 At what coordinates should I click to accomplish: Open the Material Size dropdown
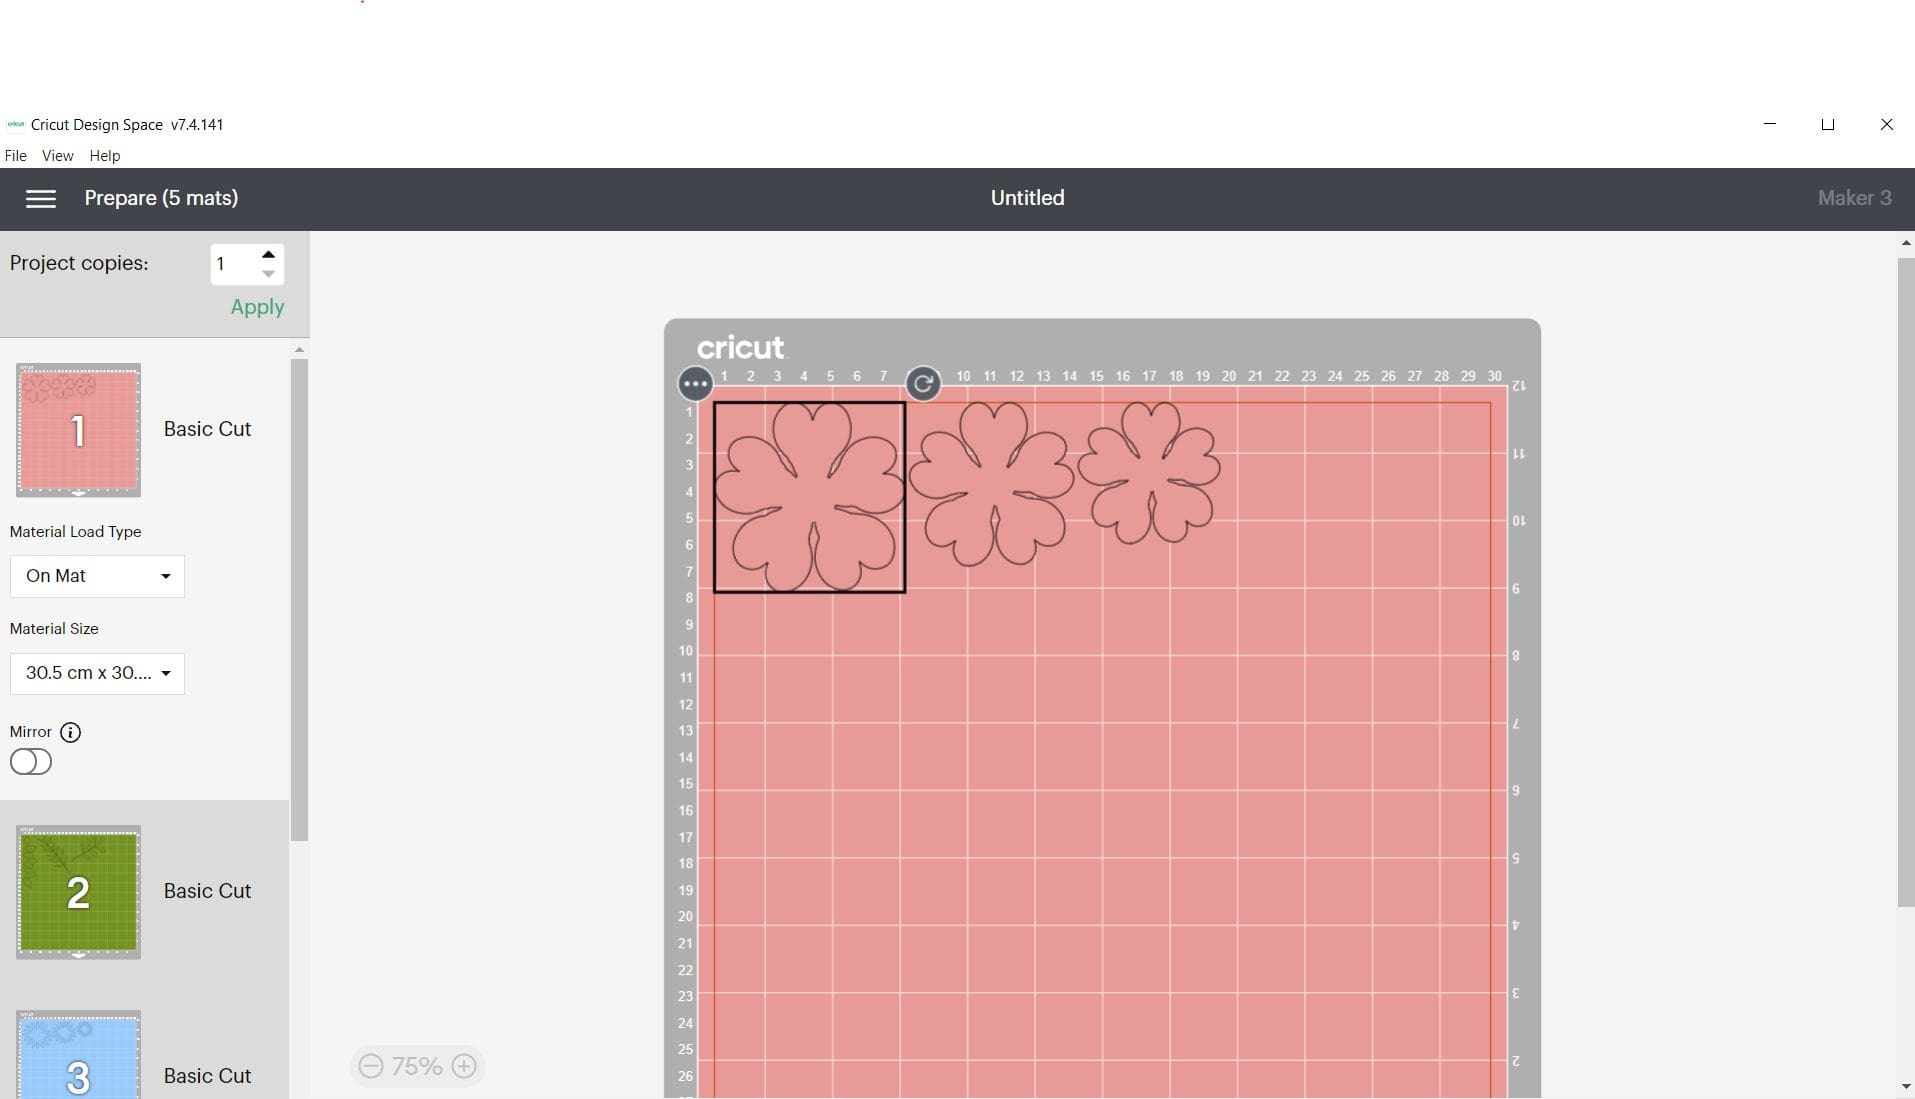tap(97, 673)
